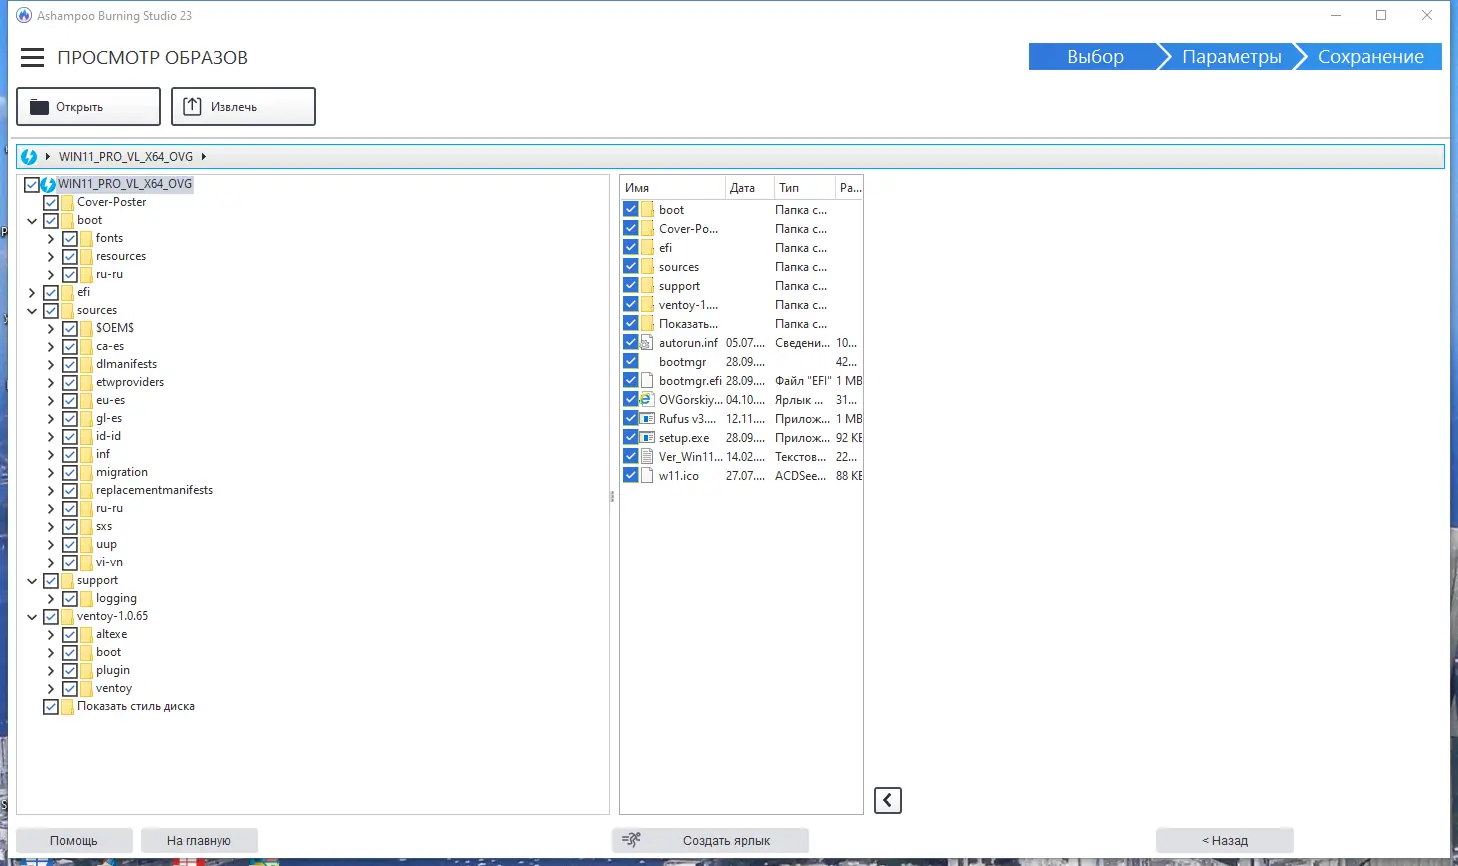Click the w11.ico file icon
Image resolution: width=1458 pixels, height=866 pixels.
[647, 476]
